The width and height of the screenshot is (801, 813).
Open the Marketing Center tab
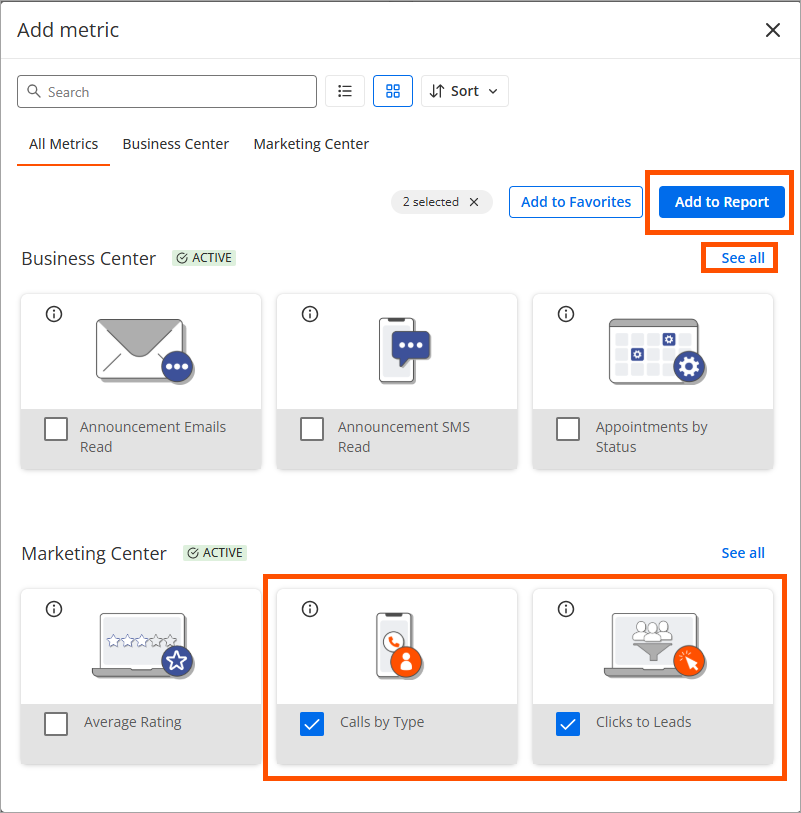311,144
